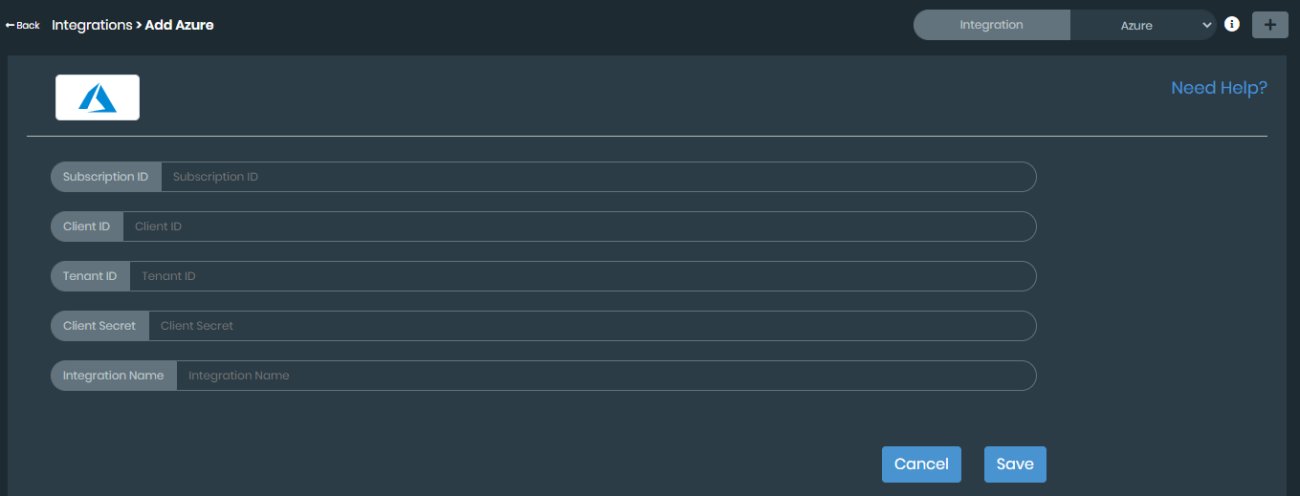Image resolution: width=1300 pixels, height=496 pixels.
Task: Expand the Azure dropdown selector
Action: tap(1144, 26)
